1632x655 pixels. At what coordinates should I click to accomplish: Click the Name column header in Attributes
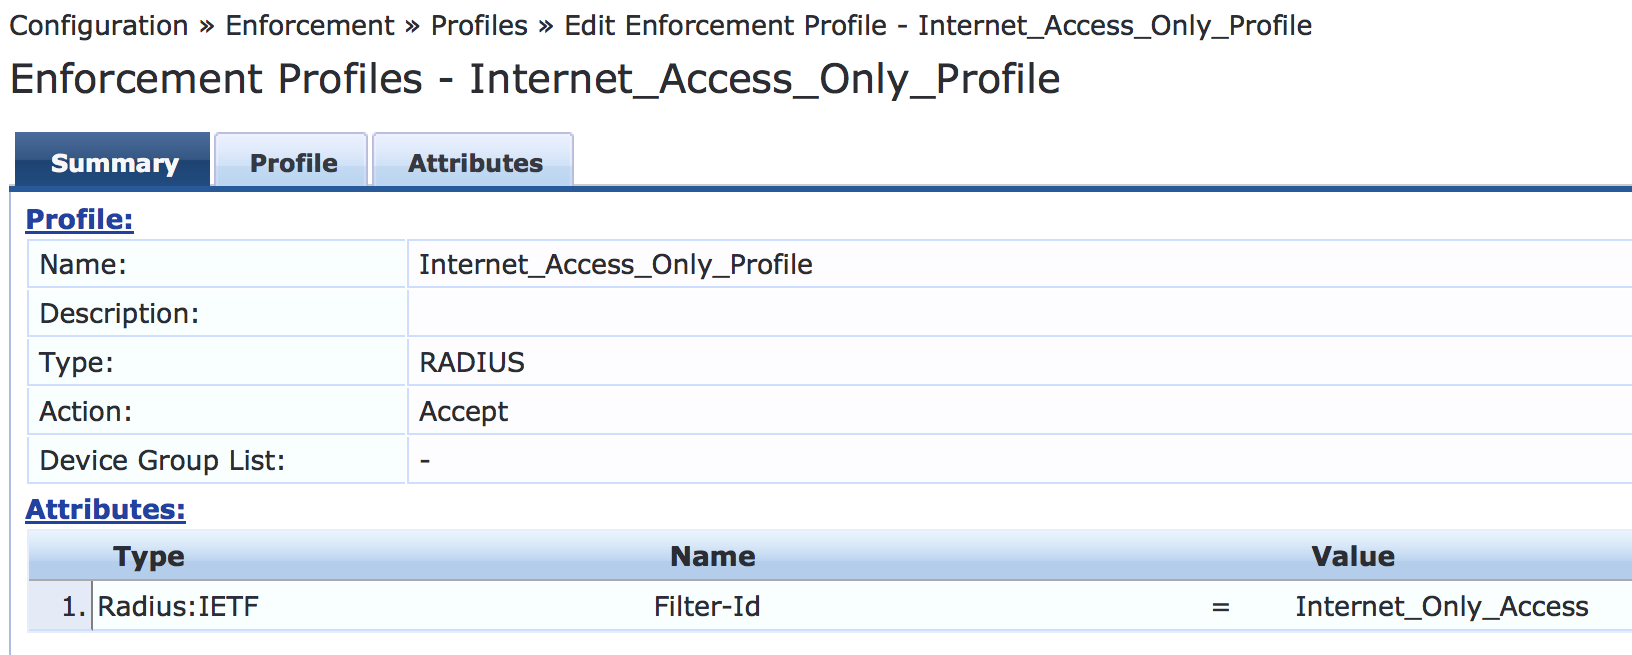click(x=712, y=556)
